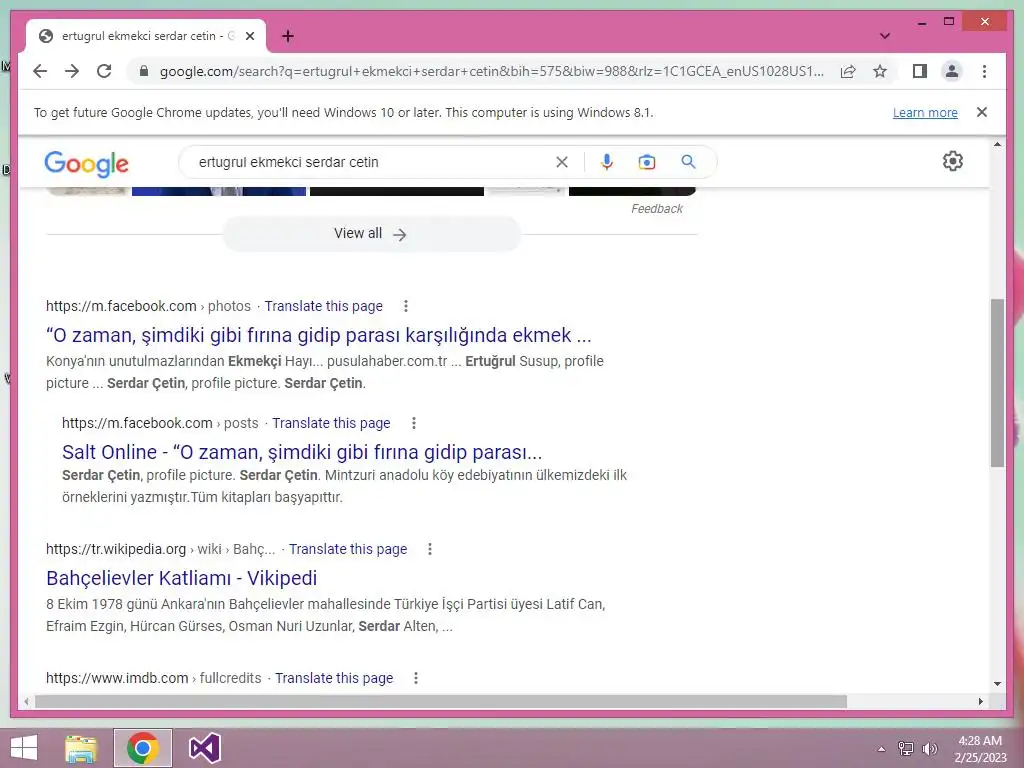Open Salt Online search result
The image size is (1024, 768).
click(302, 452)
